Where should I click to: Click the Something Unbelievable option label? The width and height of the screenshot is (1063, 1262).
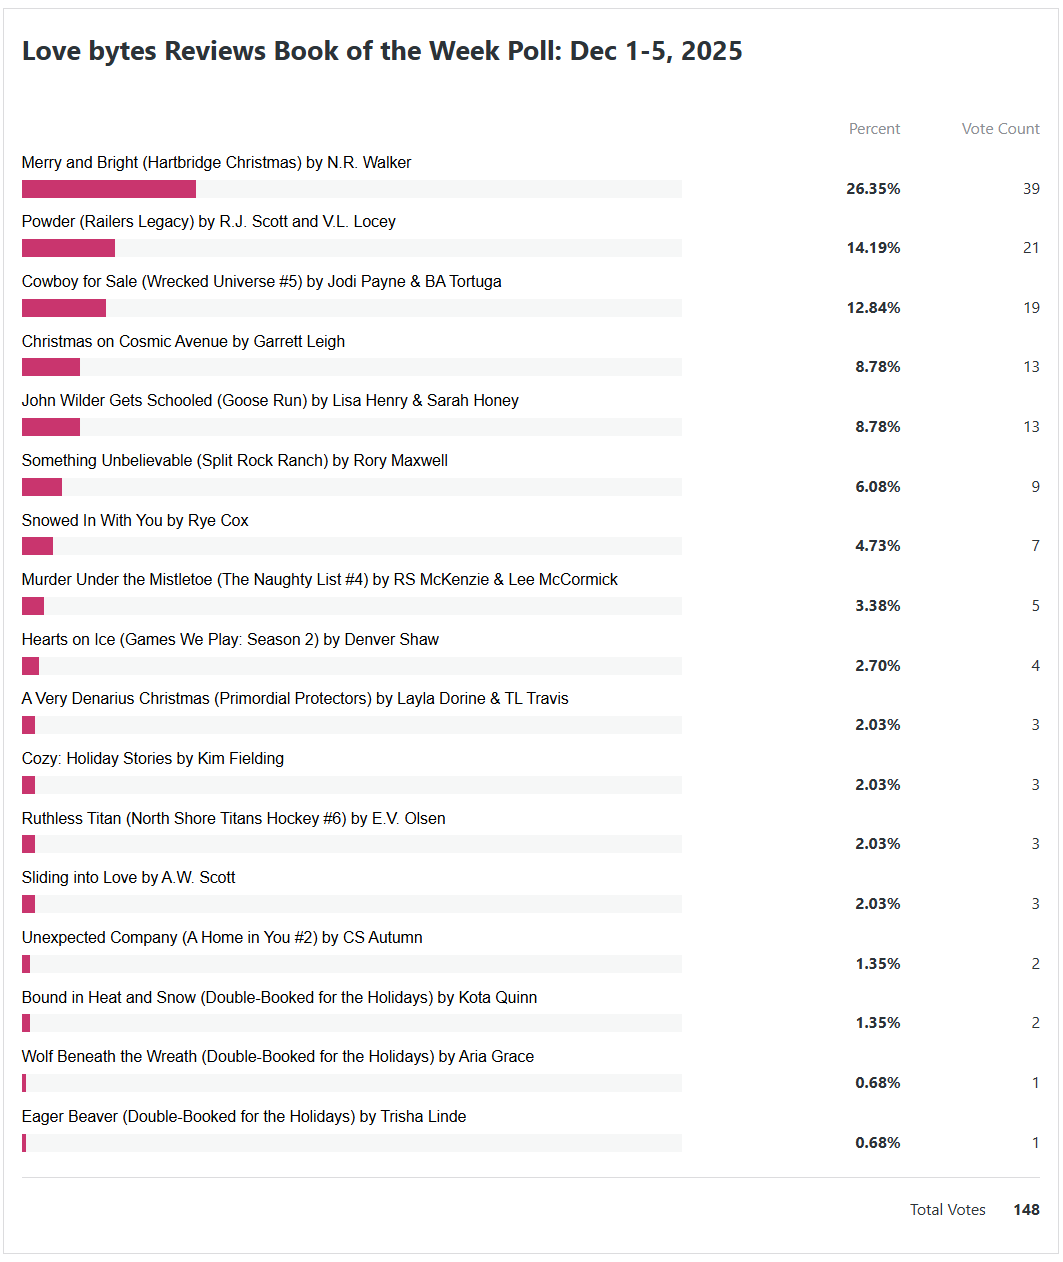(234, 460)
